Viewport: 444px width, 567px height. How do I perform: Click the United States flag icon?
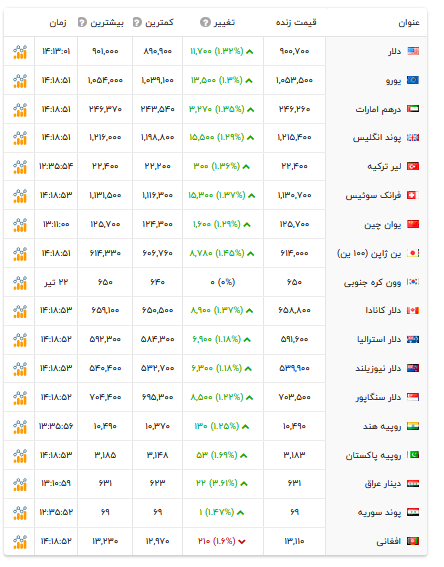coord(413,51)
